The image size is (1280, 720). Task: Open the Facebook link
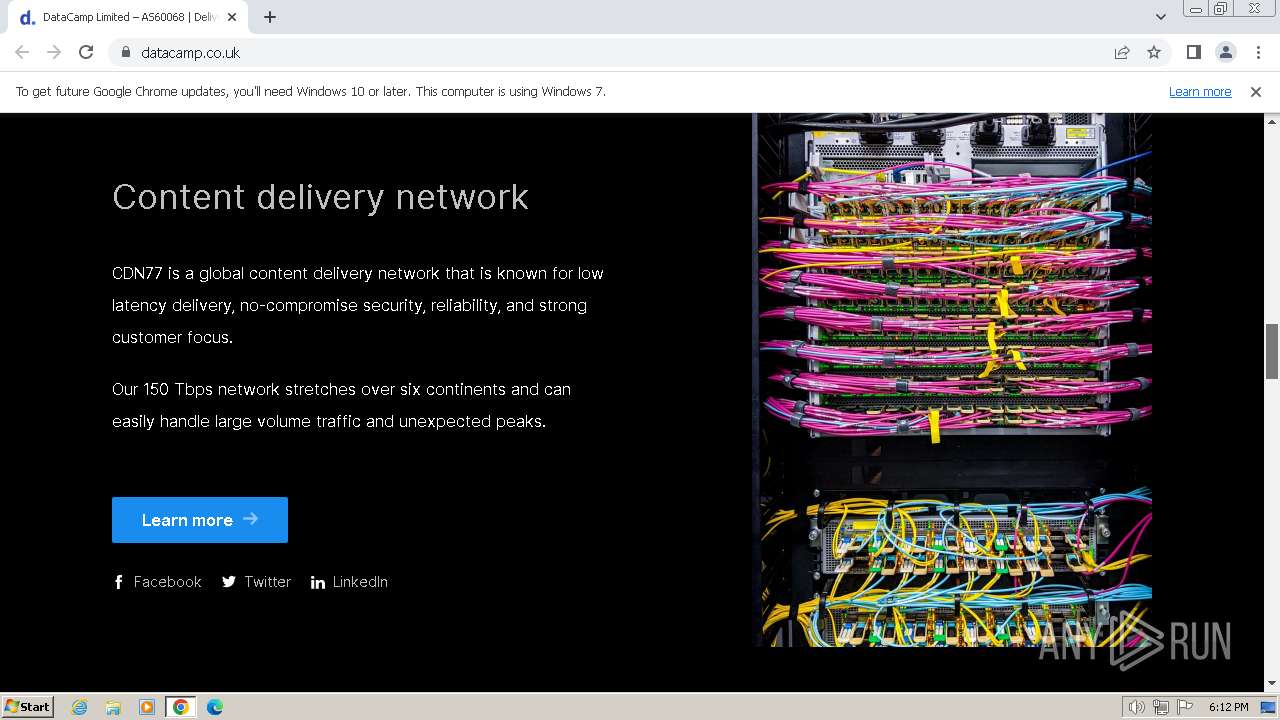pos(157,582)
